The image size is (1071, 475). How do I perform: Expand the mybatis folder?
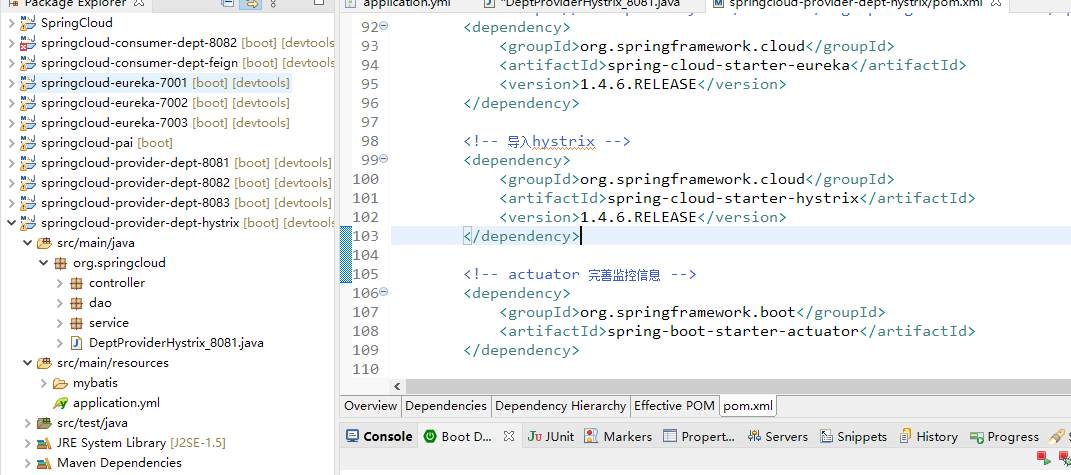click(44, 383)
